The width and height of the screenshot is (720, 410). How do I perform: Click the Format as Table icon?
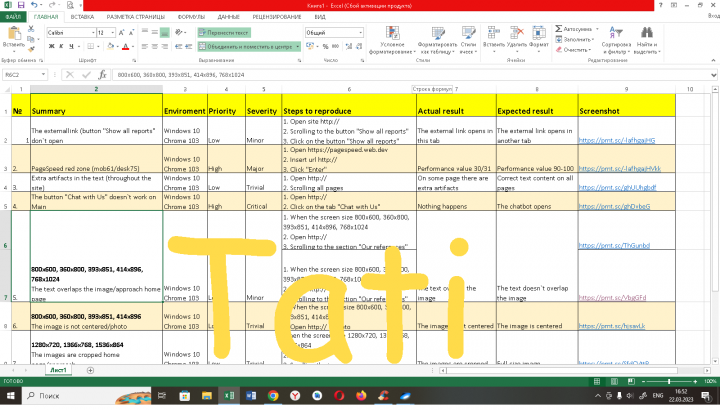pos(438,33)
